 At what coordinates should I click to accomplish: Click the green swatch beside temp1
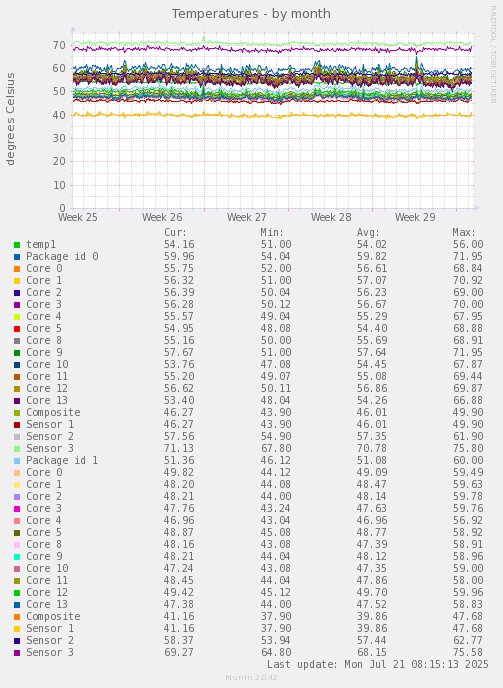coord(17,245)
